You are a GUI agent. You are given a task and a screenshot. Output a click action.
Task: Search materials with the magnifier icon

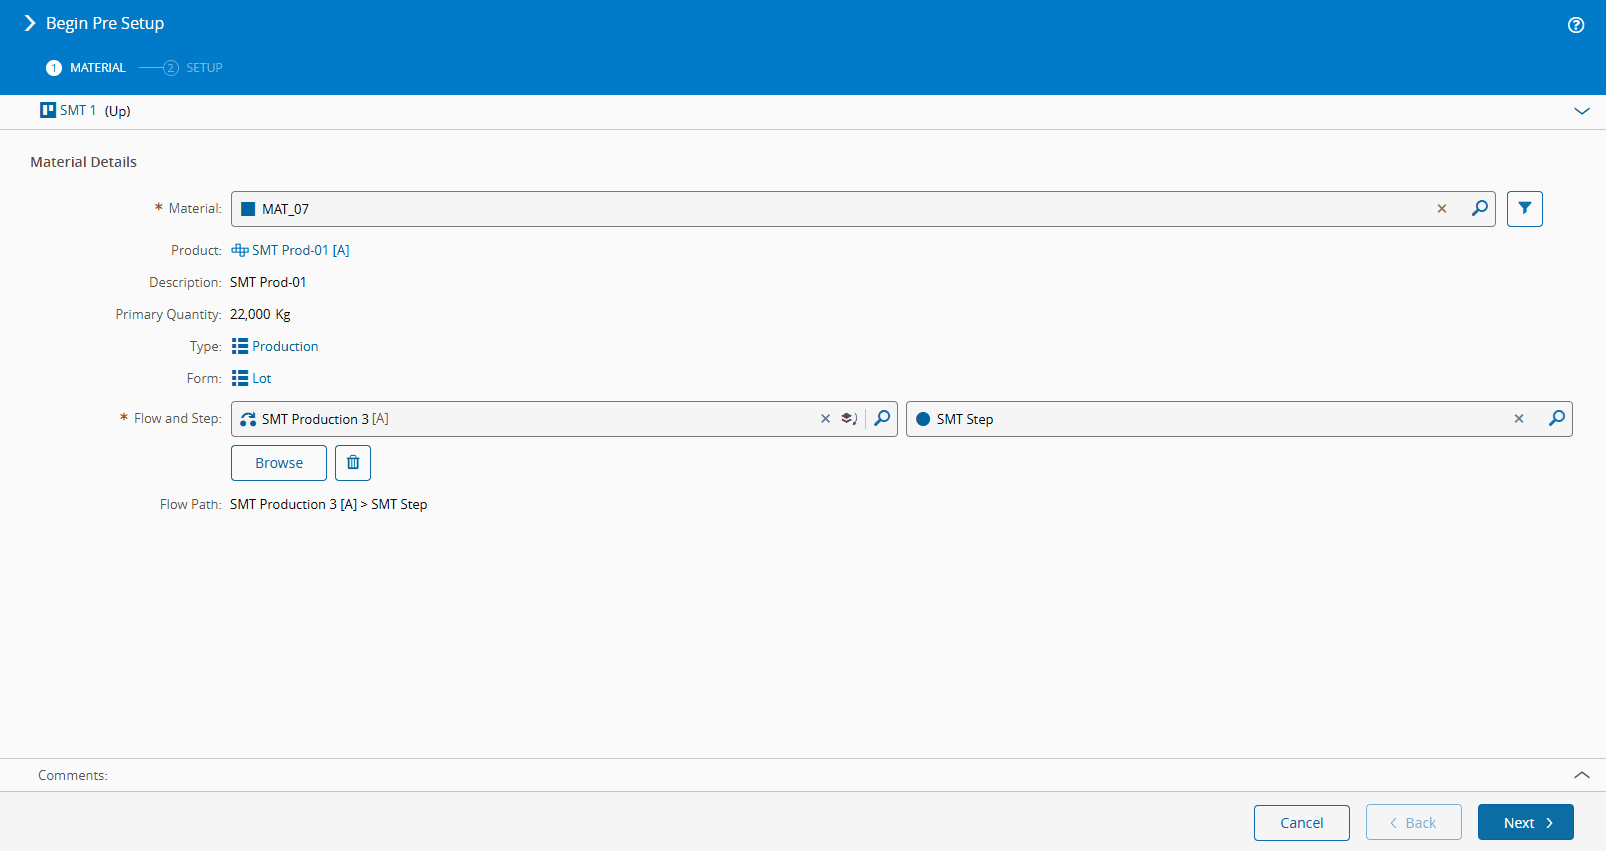coord(1479,208)
